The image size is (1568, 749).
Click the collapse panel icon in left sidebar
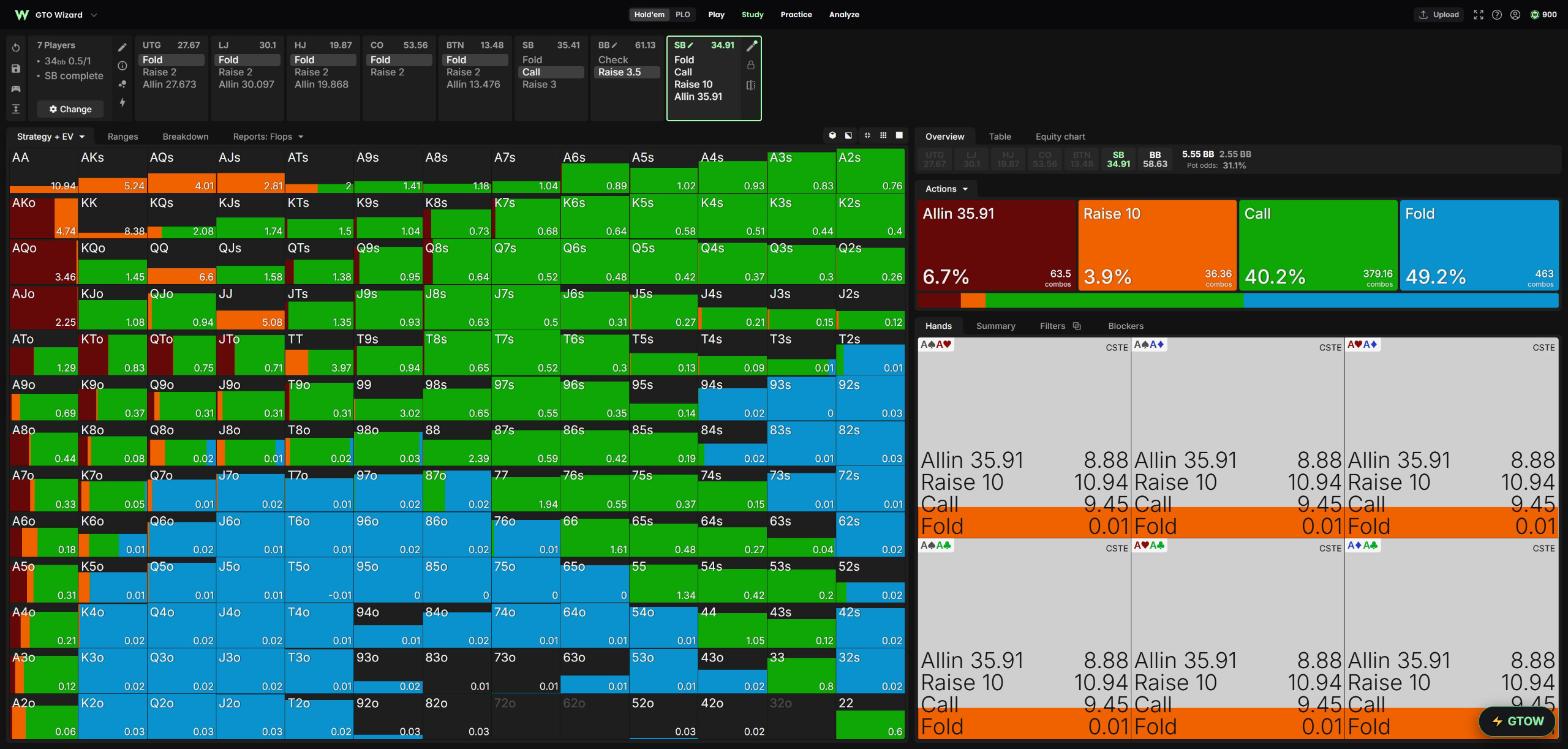pyautogui.click(x=16, y=109)
